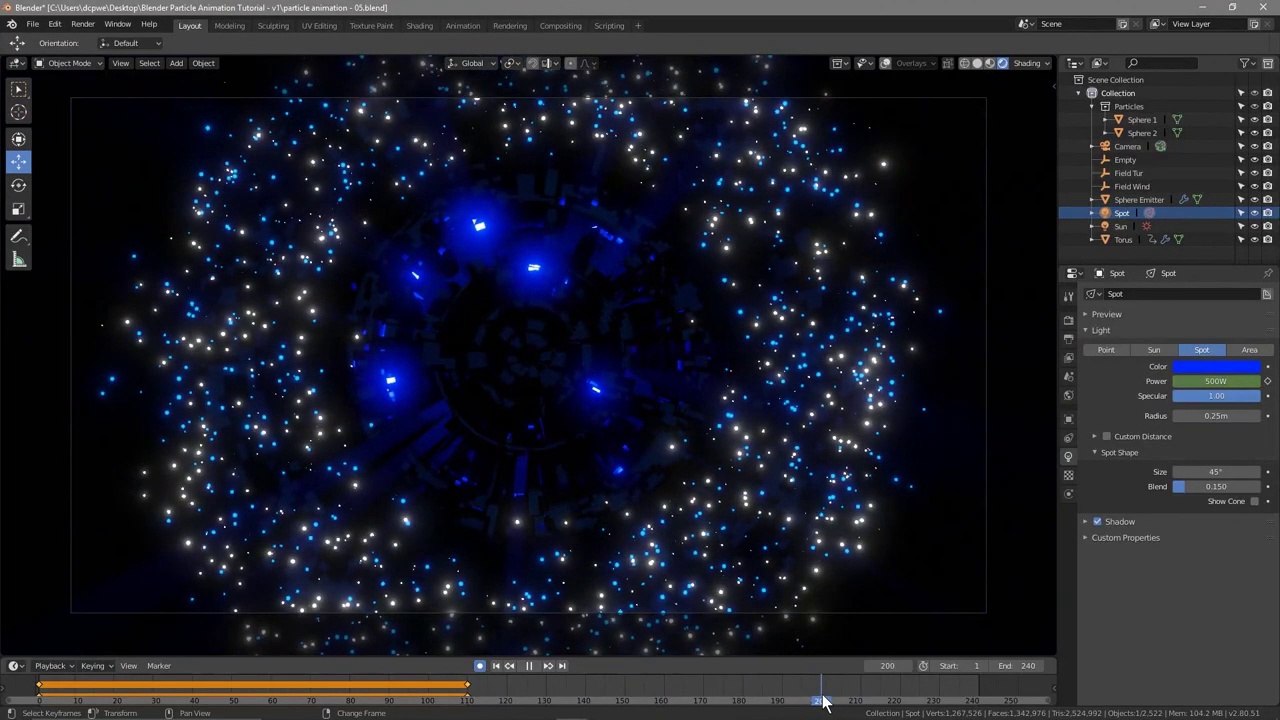Enable the Custom Distance checkbox
The height and width of the screenshot is (720, 1280).
coord(1106,436)
